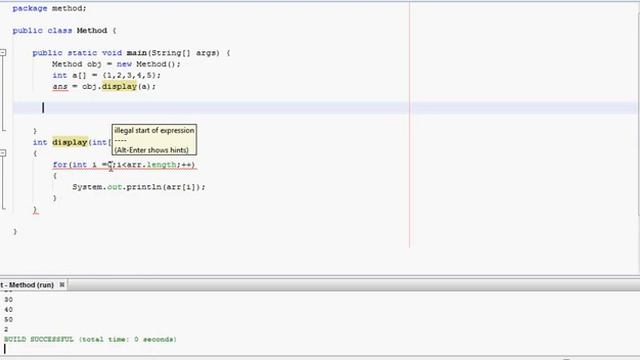640x360 pixels.
Task: Click the 'BUILD SUCCESSFUL' output line
Action: [x=90, y=340]
